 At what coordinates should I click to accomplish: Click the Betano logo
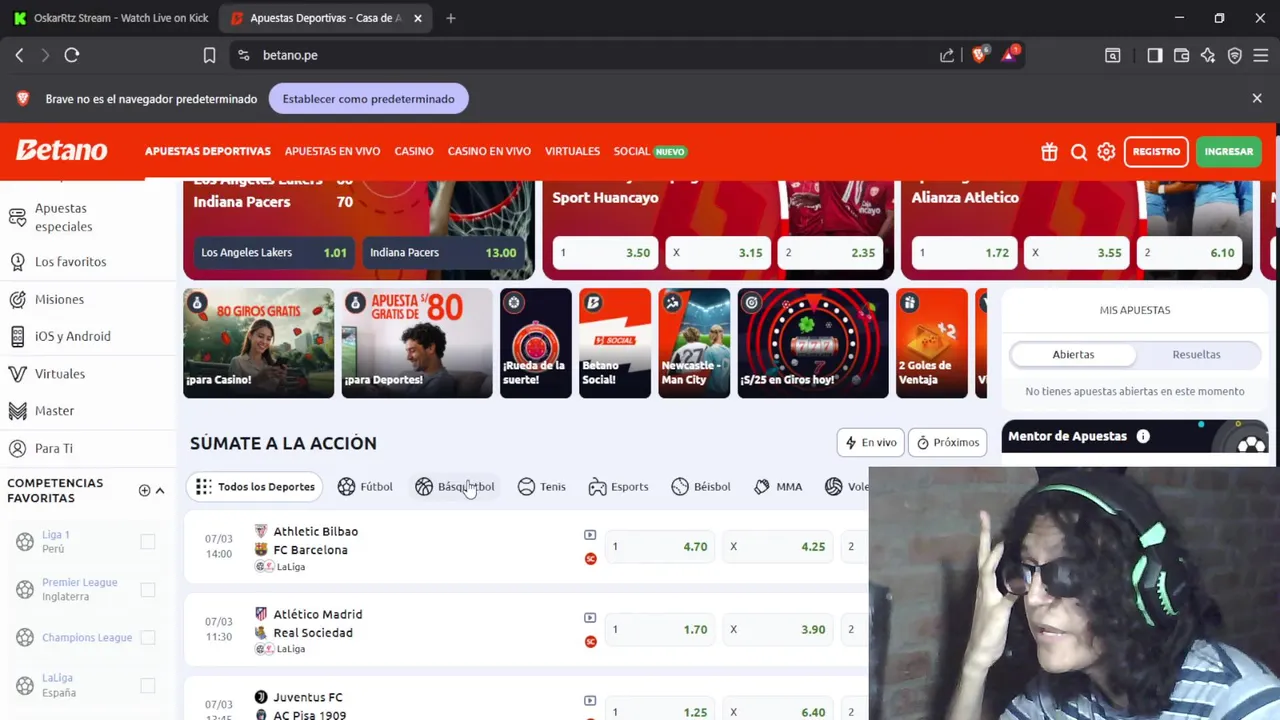tap(61, 151)
